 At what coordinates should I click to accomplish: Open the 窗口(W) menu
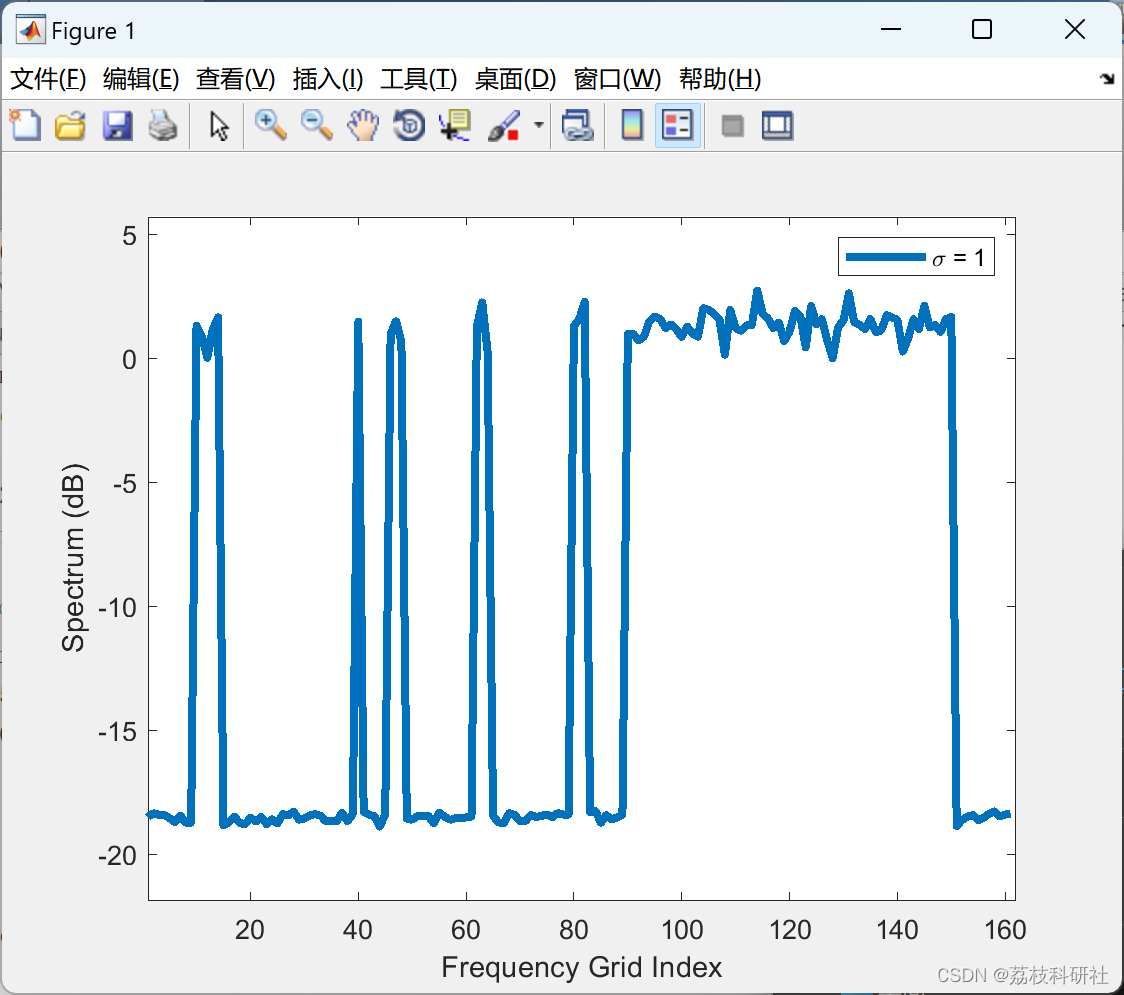(616, 79)
